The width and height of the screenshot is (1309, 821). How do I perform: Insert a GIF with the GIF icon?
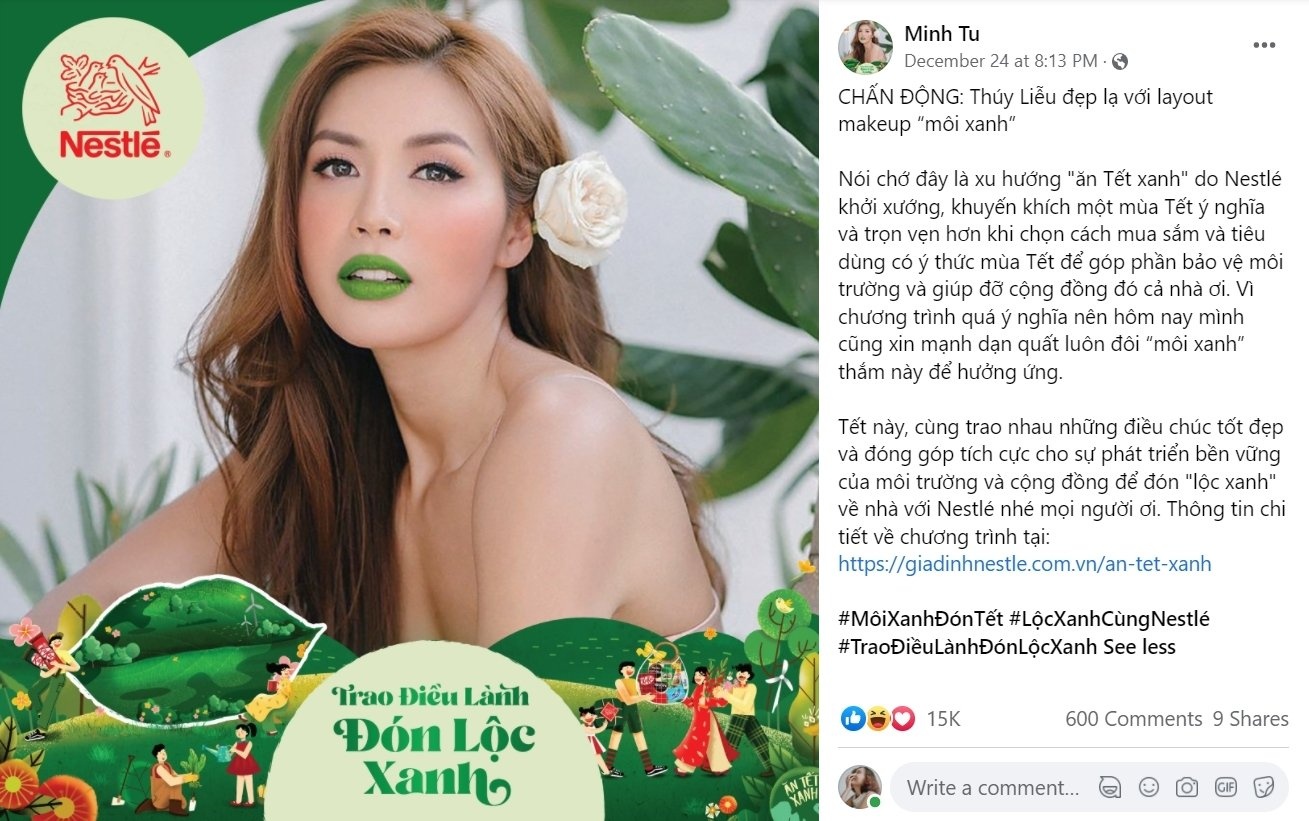[1224, 787]
